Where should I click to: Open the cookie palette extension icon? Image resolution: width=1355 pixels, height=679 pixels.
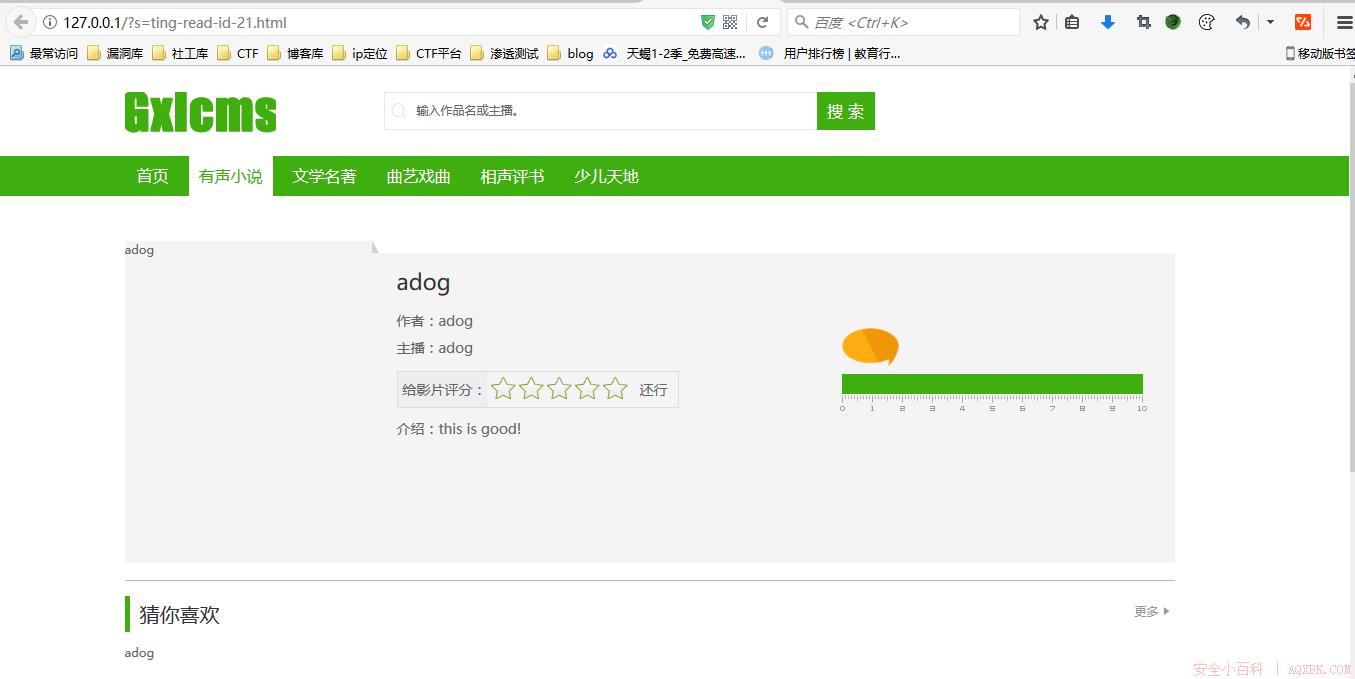tap(1206, 22)
